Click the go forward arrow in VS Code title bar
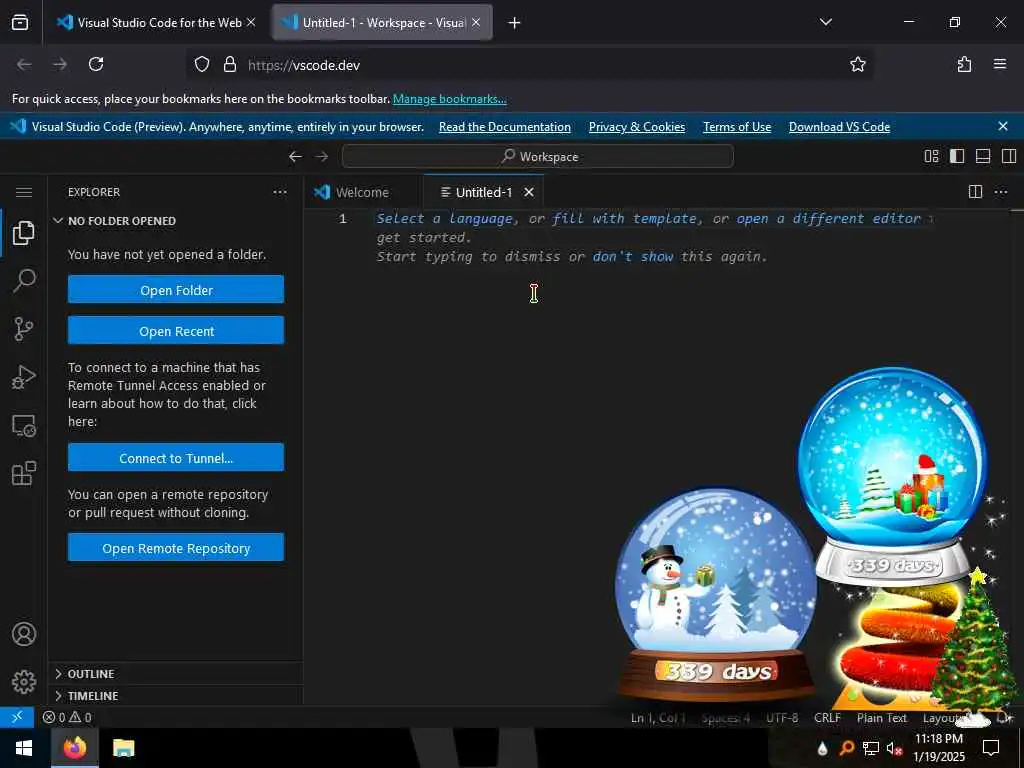This screenshot has width=1024, height=768. 322,156
